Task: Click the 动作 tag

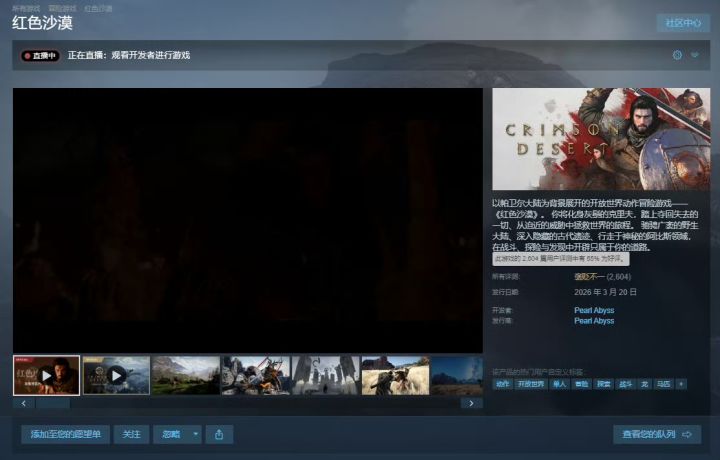Action: (x=502, y=384)
